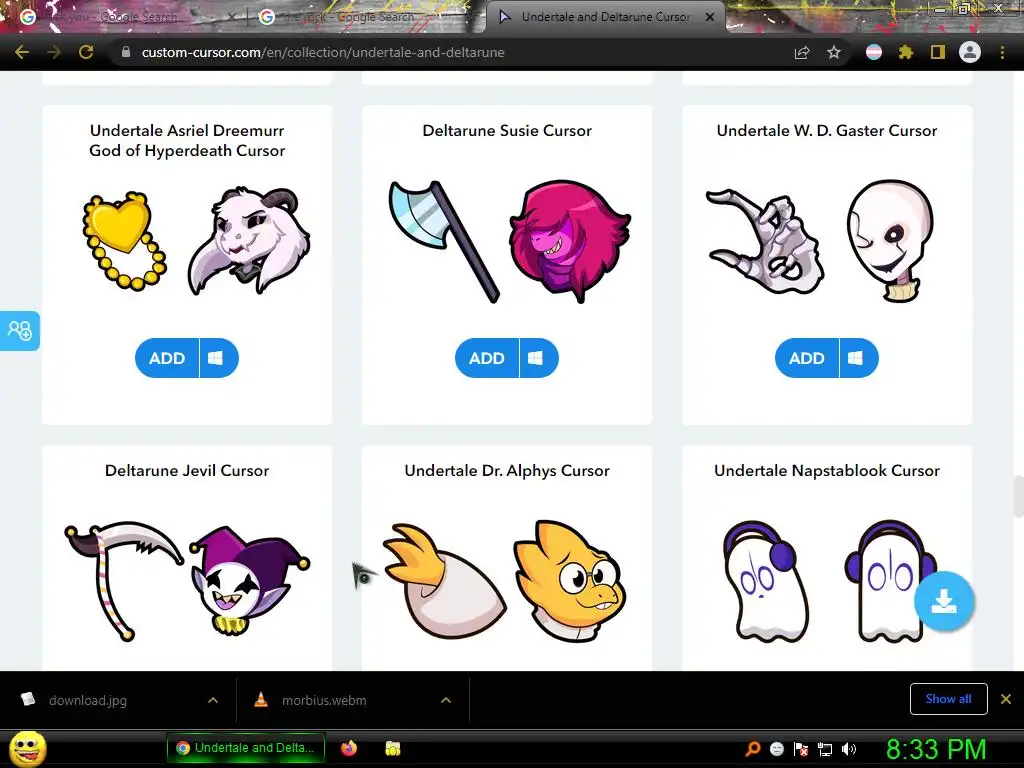
Task: Open Chrome three-dot menu
Action: pos(1002,52)
